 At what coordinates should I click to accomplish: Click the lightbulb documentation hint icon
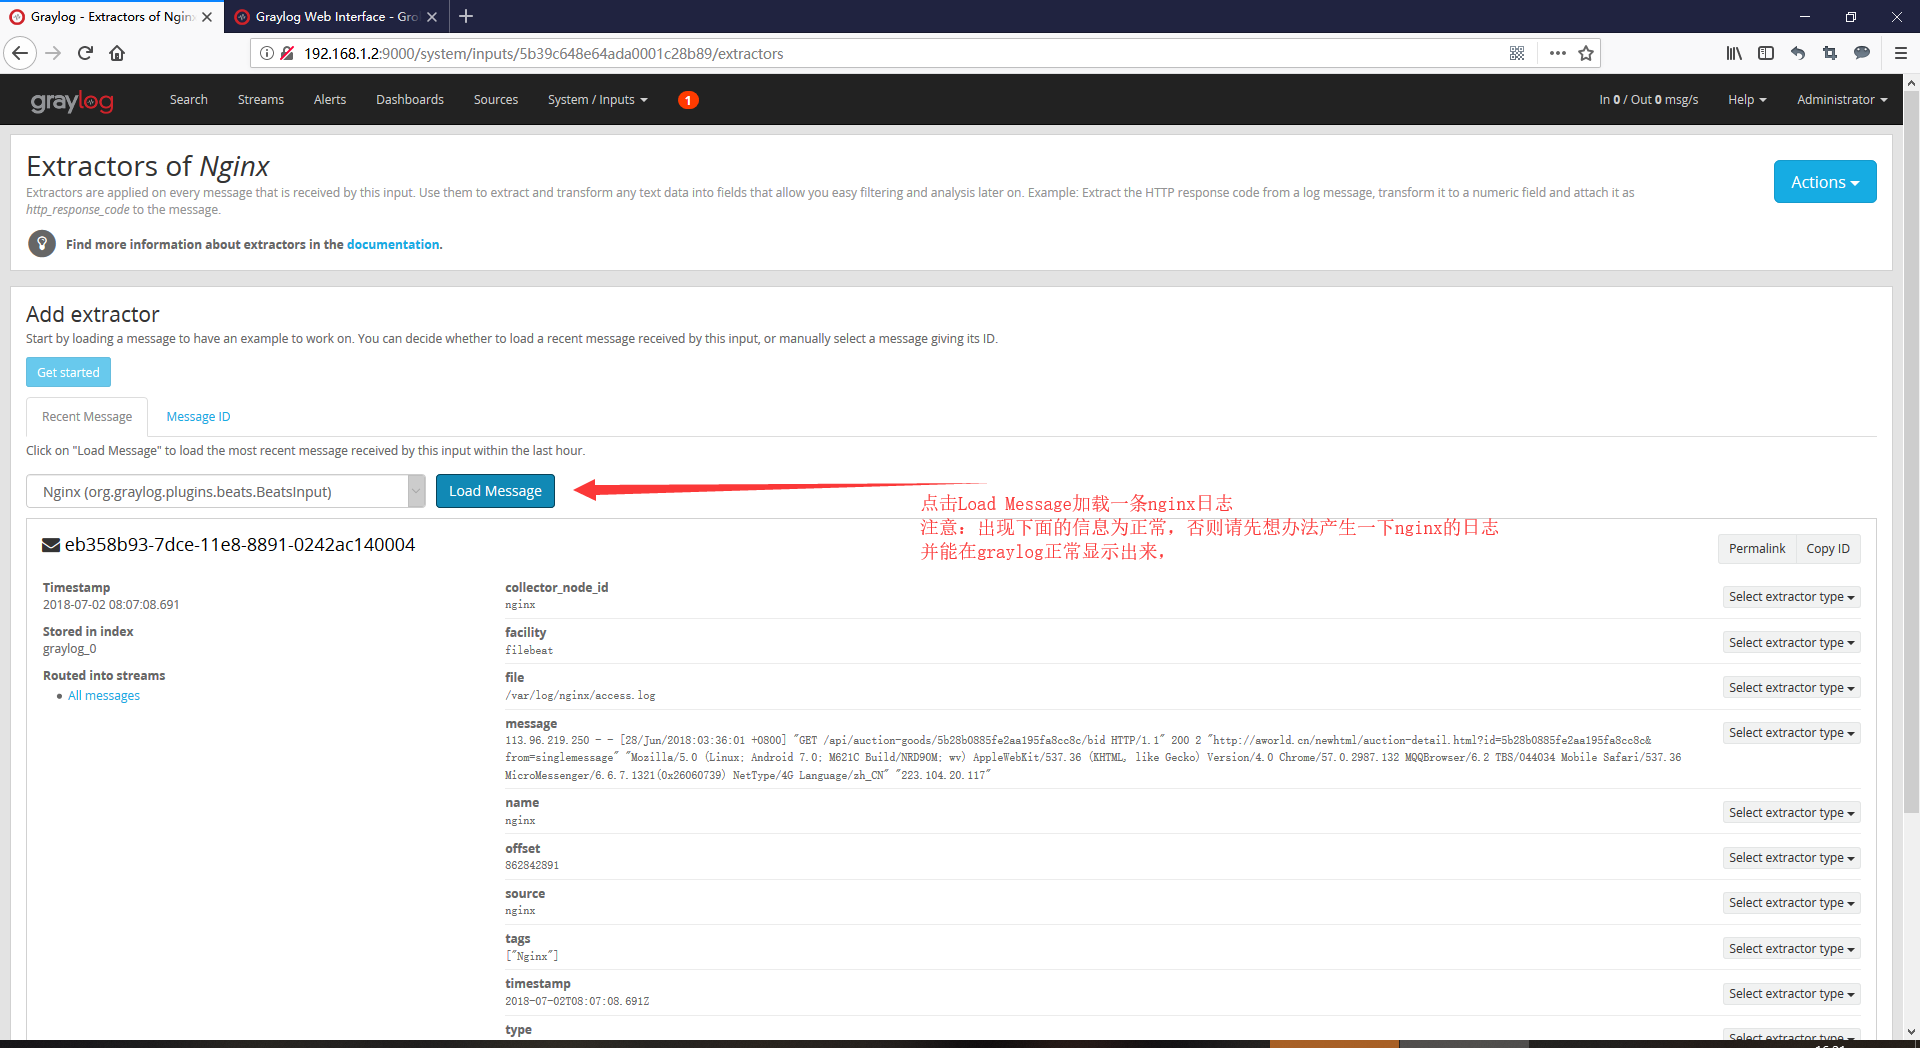(x=42, y=243)
